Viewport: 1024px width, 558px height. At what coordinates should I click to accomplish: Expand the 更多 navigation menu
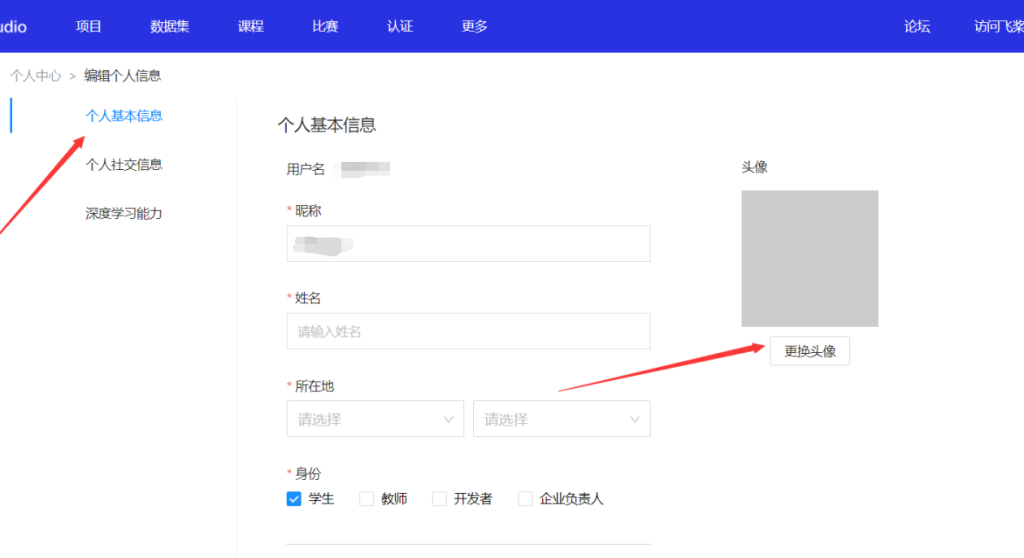pyautogui.click(x=475, y=26)
